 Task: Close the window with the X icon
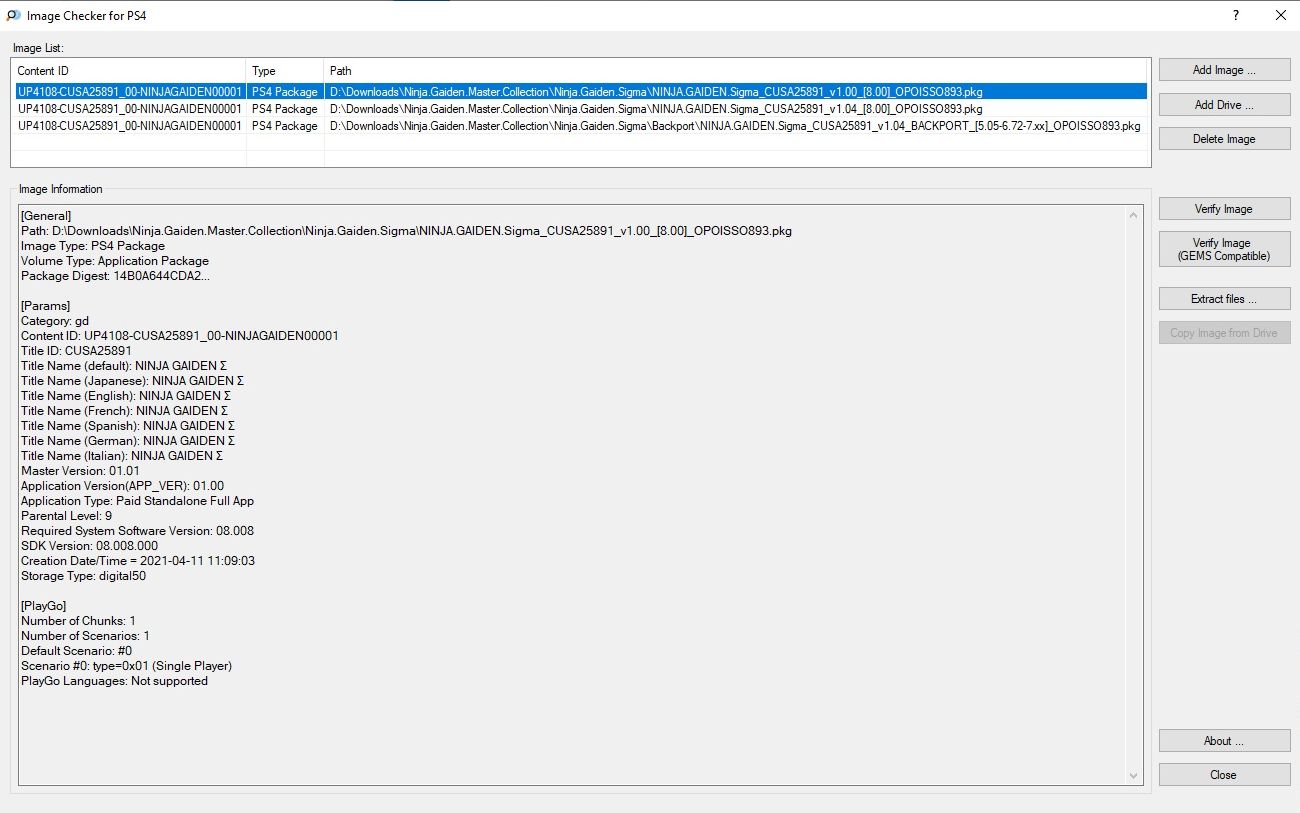click(x=1281, y=15)
